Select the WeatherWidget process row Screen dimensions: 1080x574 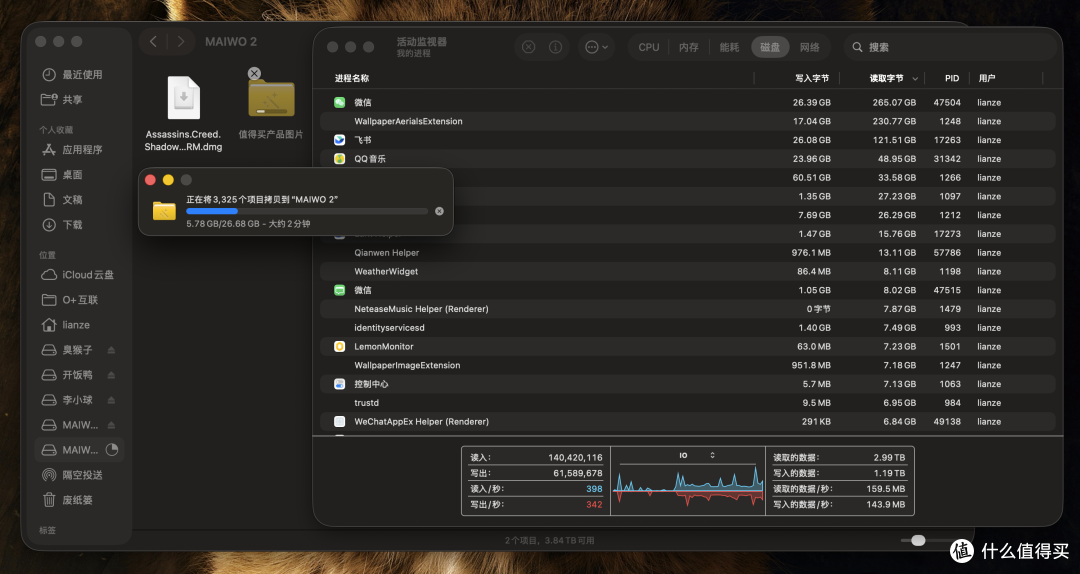pos(687,271)
